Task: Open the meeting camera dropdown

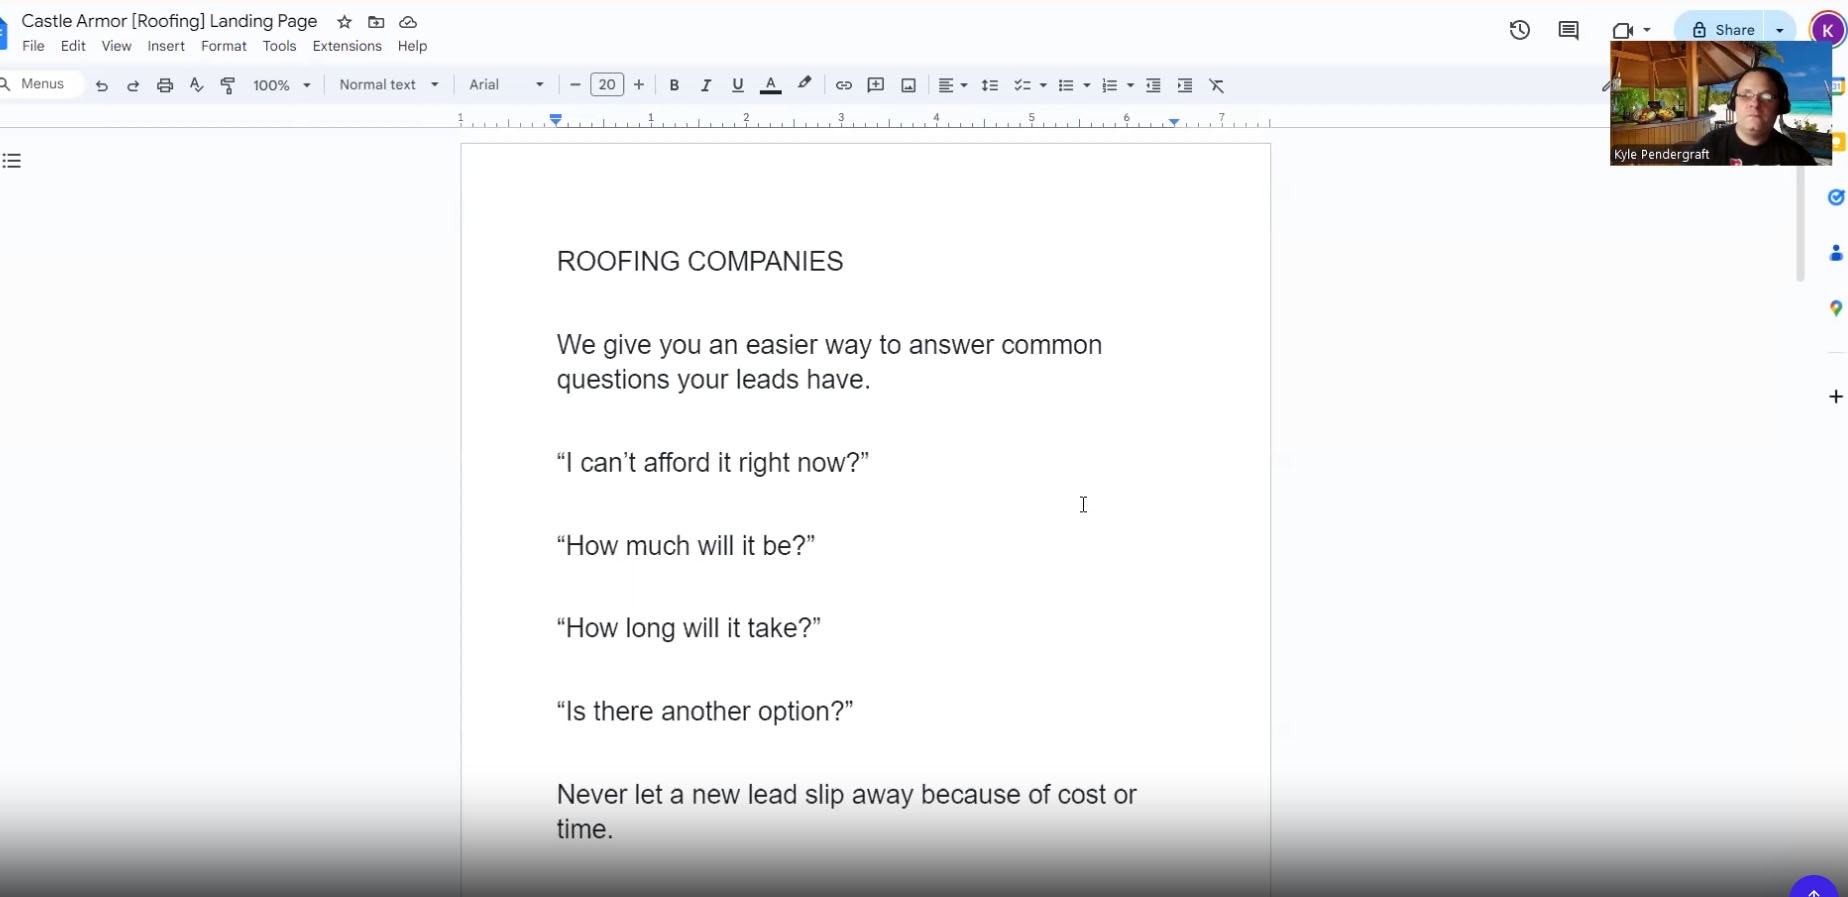Action: (x=1647, y=30)
